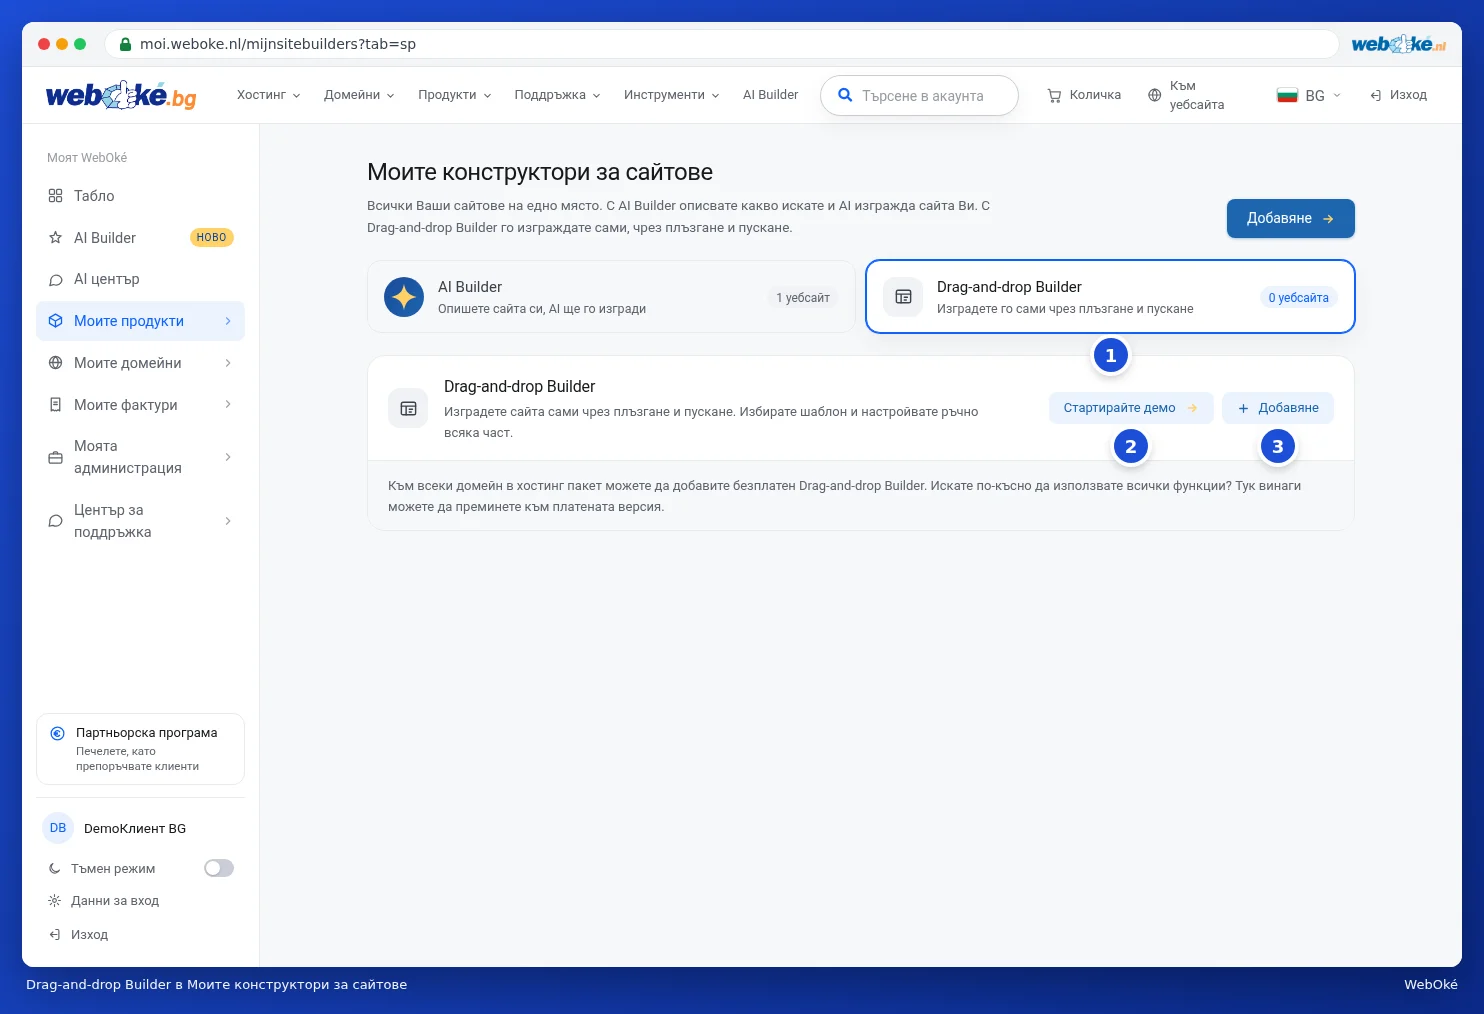Go to Табло in sidebar
Image resolution: width=1484 pixels, height=1014 pixels.
[x=140, y=196]
